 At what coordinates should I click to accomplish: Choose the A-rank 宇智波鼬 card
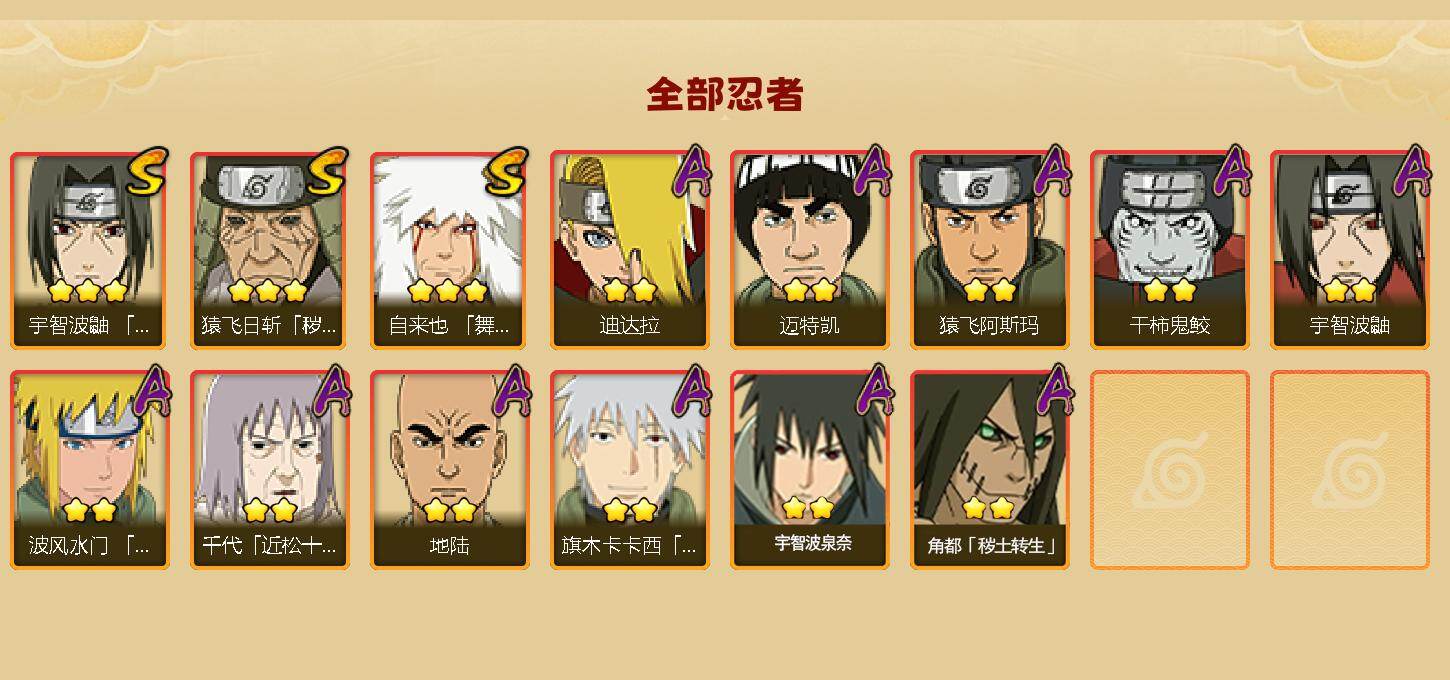(1350, 250)
